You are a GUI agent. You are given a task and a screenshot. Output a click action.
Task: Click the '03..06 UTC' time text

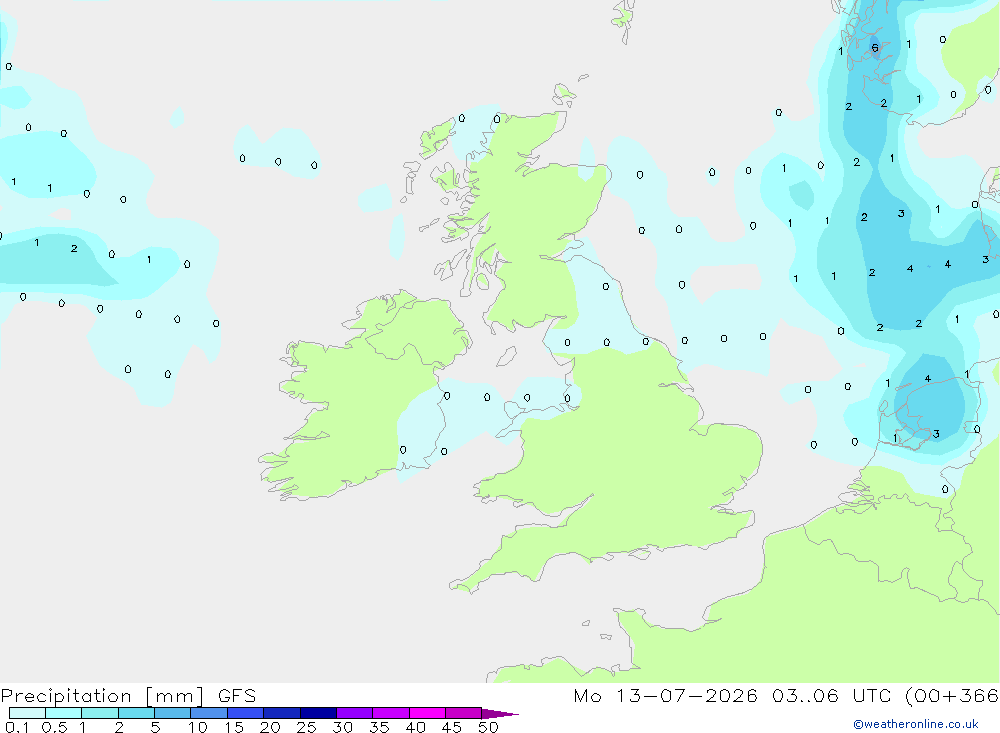832,696
